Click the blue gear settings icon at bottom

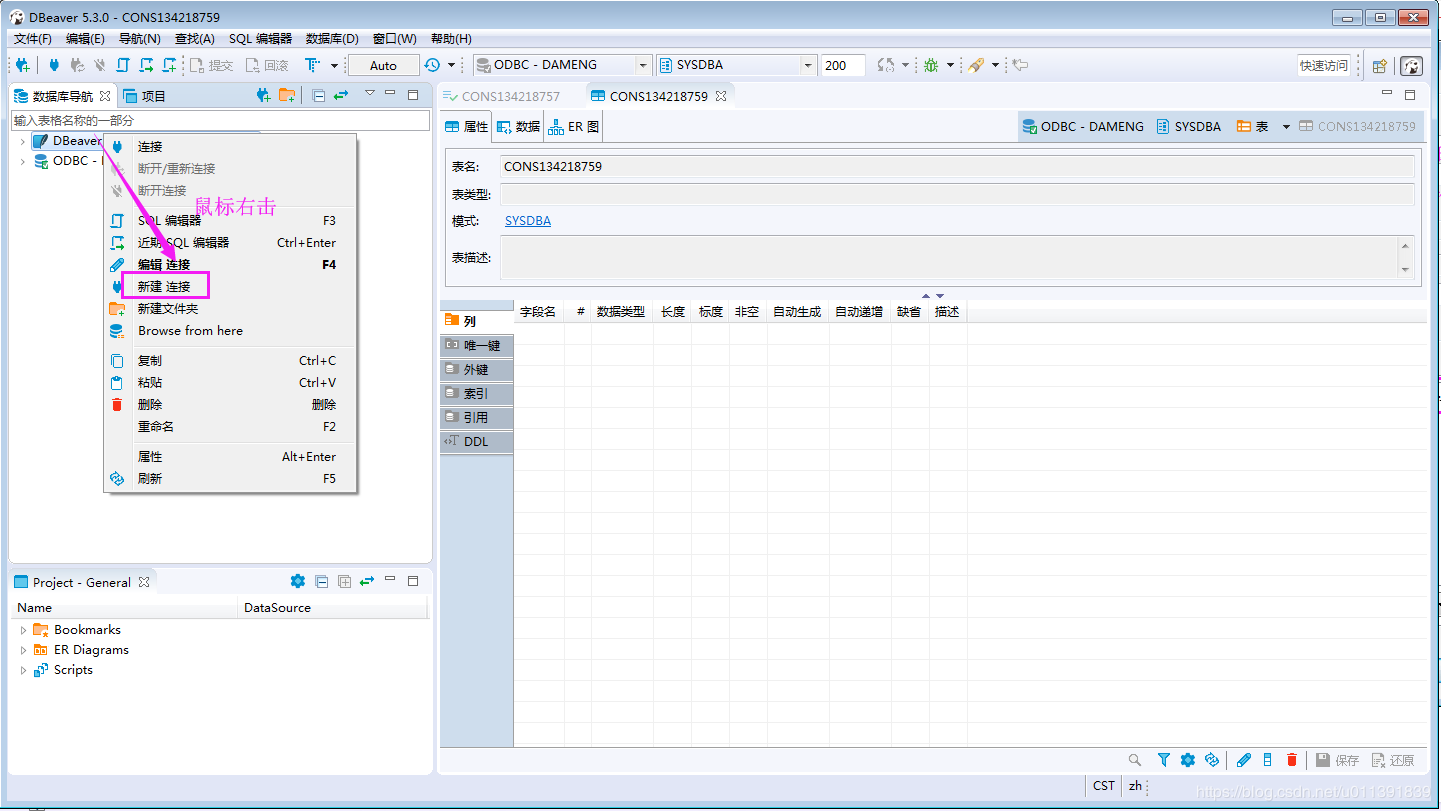point(1188,760)
